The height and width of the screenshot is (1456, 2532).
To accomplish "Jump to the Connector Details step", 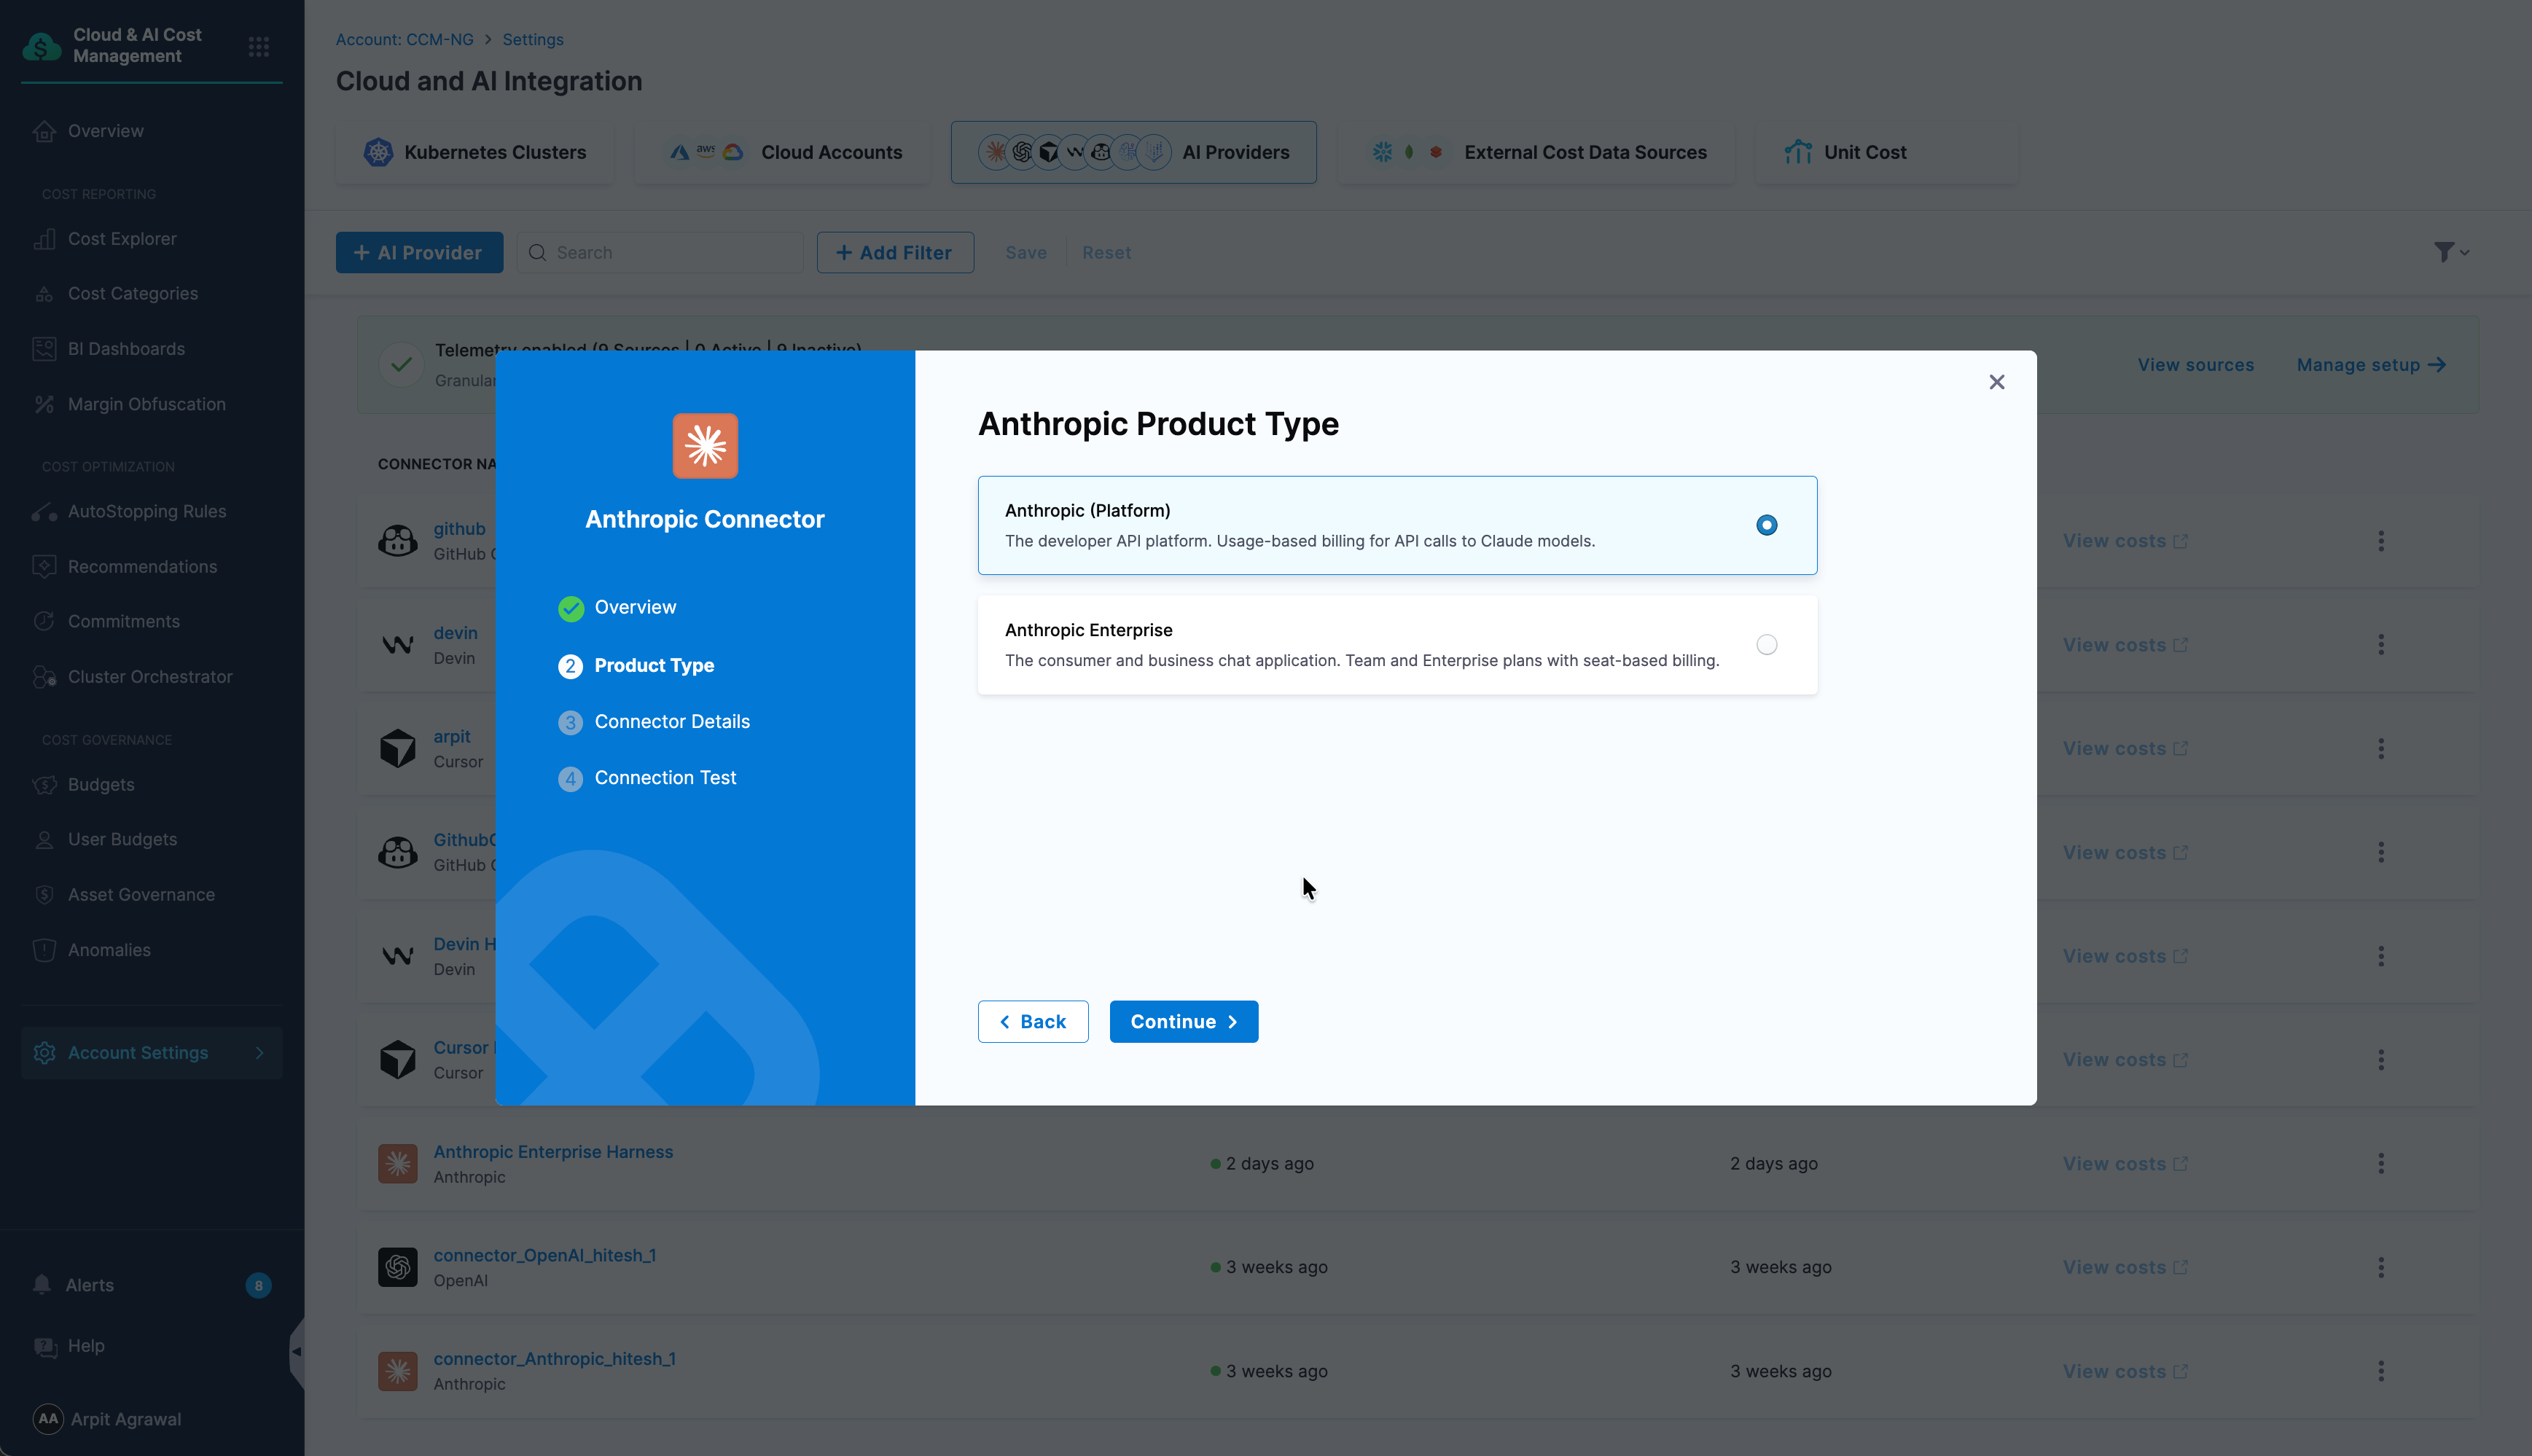I will [654, 721].
